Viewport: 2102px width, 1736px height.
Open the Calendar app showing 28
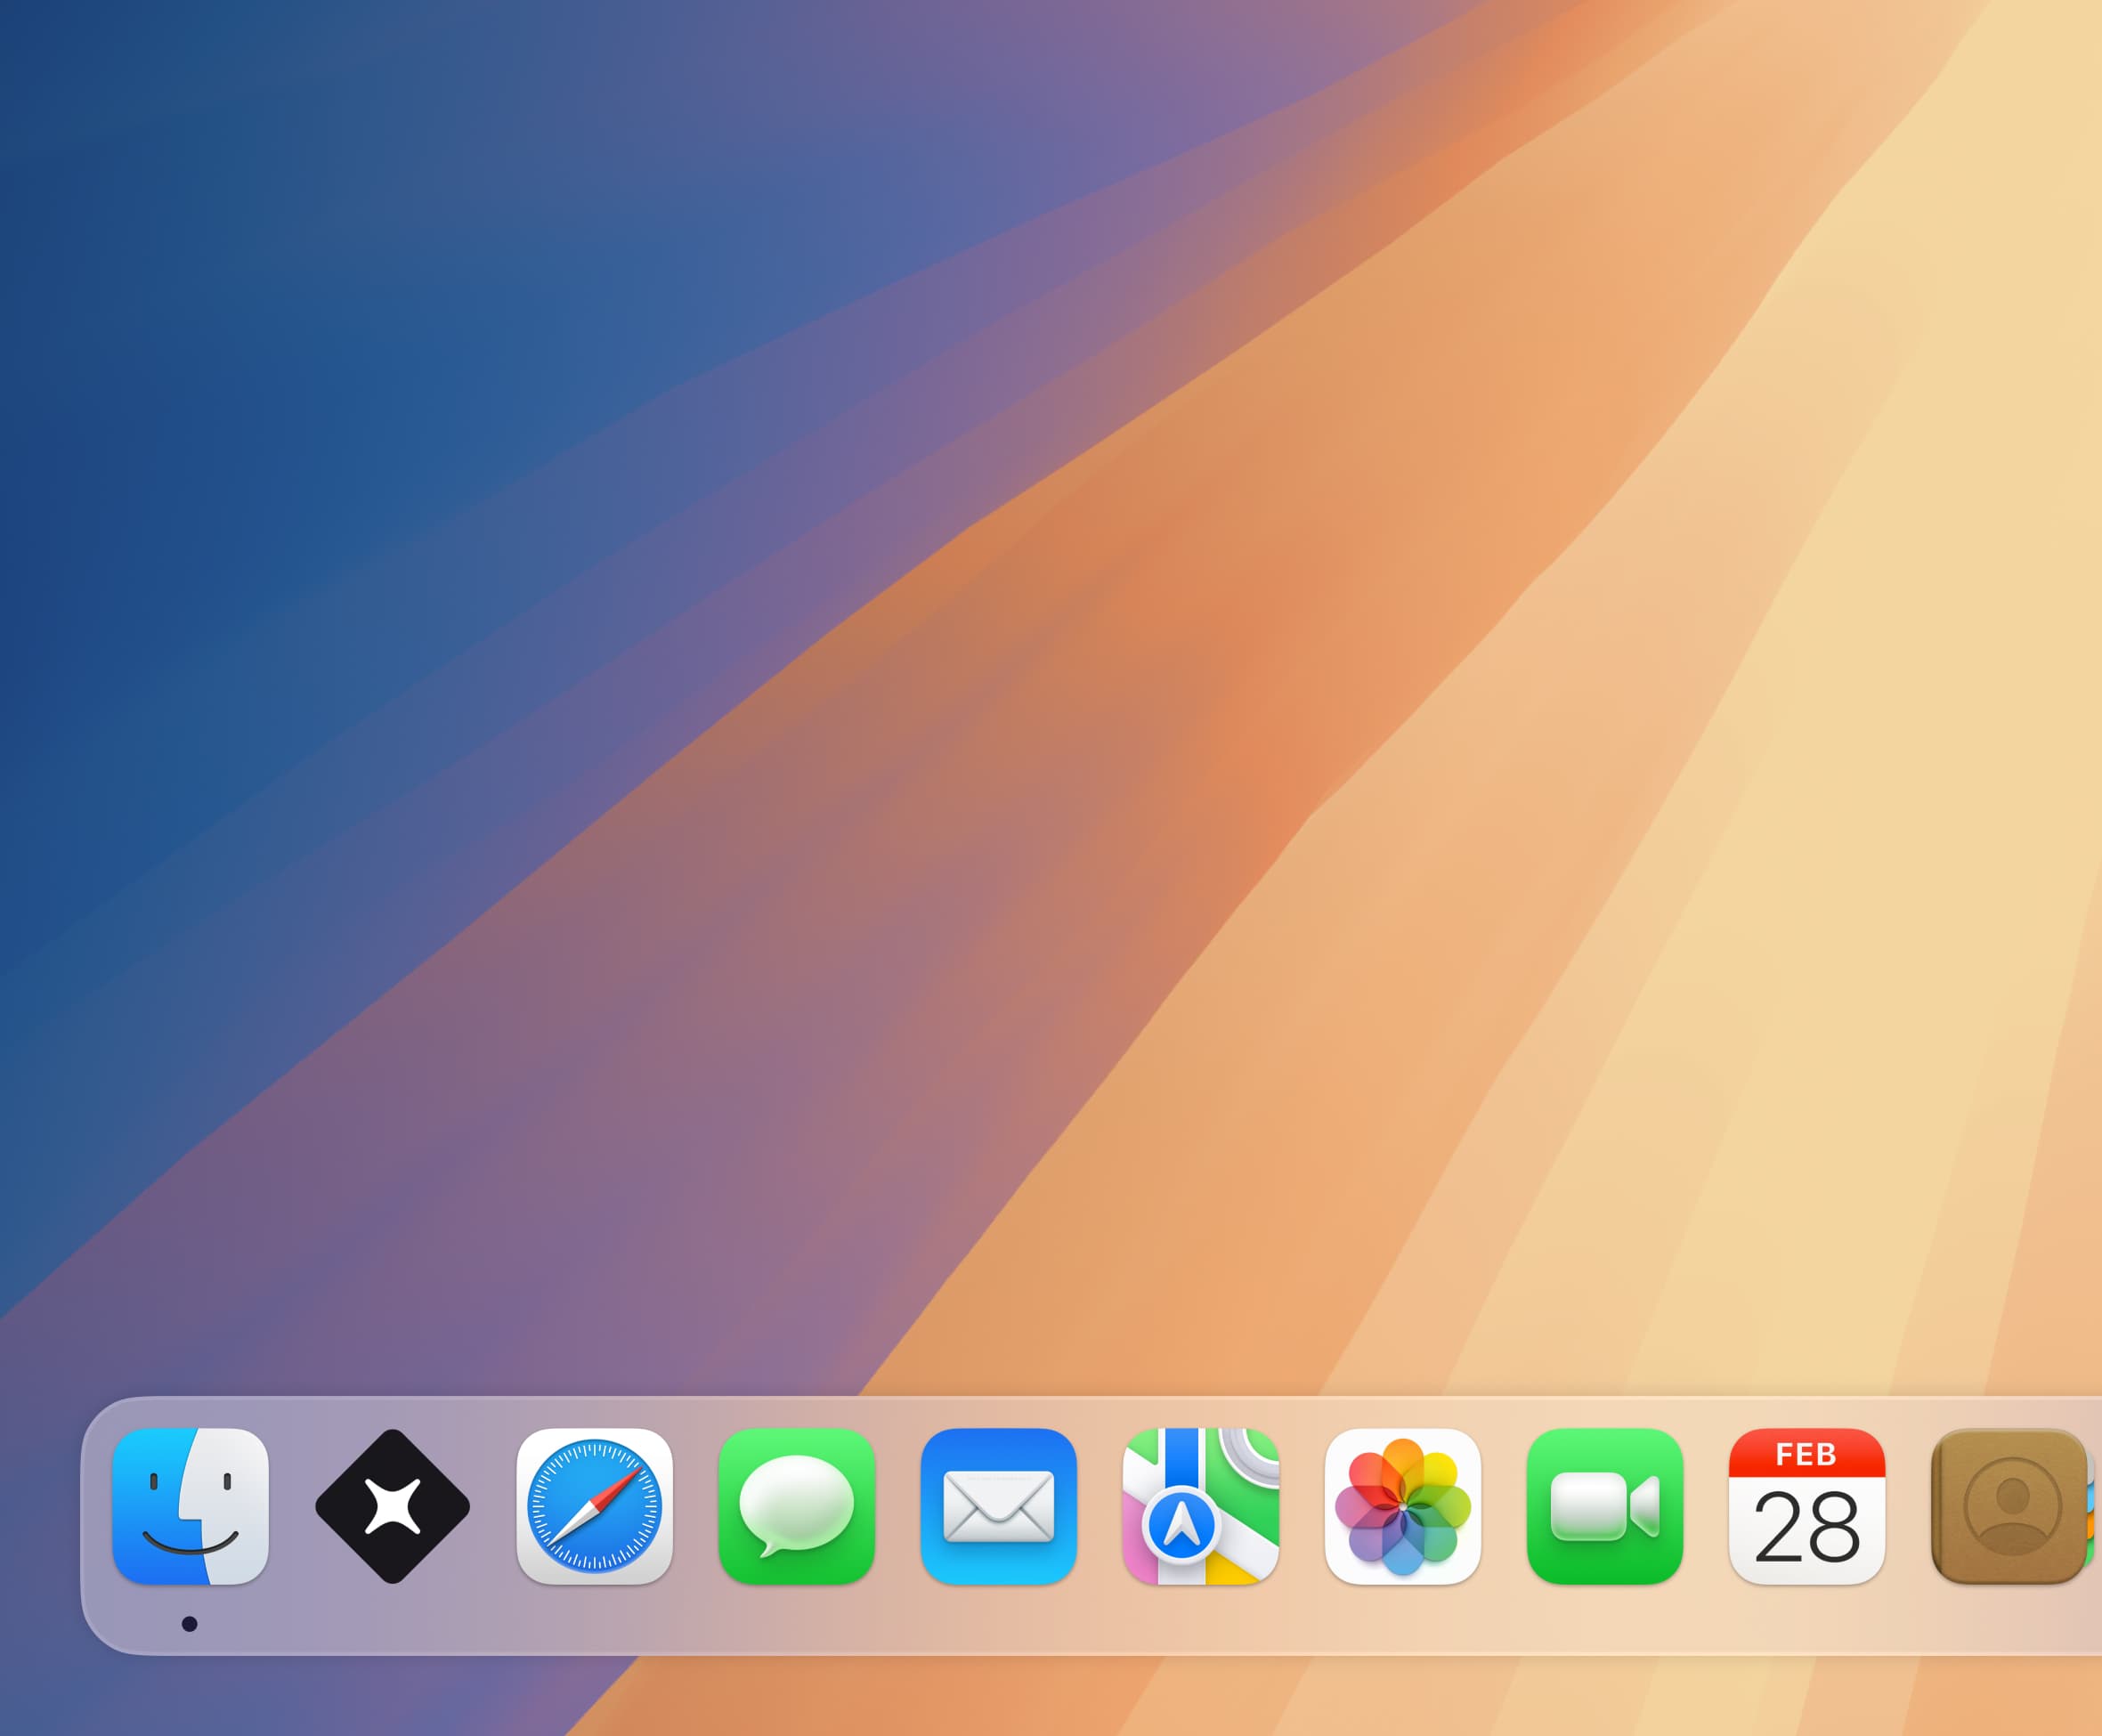click(1806, 1506)
